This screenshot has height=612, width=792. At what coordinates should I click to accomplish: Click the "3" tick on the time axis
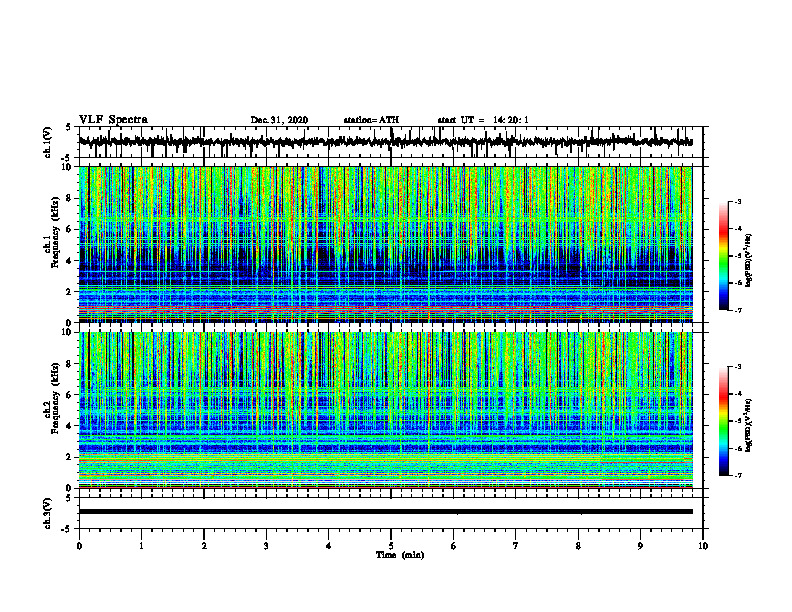pos(266,546)
